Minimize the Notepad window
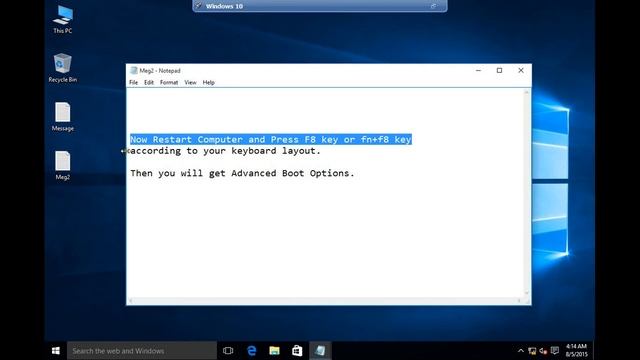The width and height of the screenshot is (640, 360). click(478, 70)
